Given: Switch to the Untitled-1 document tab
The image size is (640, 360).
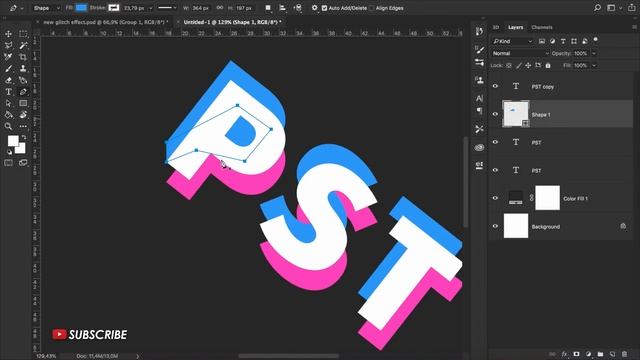Looking at the screenshot, I should pos(232,22).
